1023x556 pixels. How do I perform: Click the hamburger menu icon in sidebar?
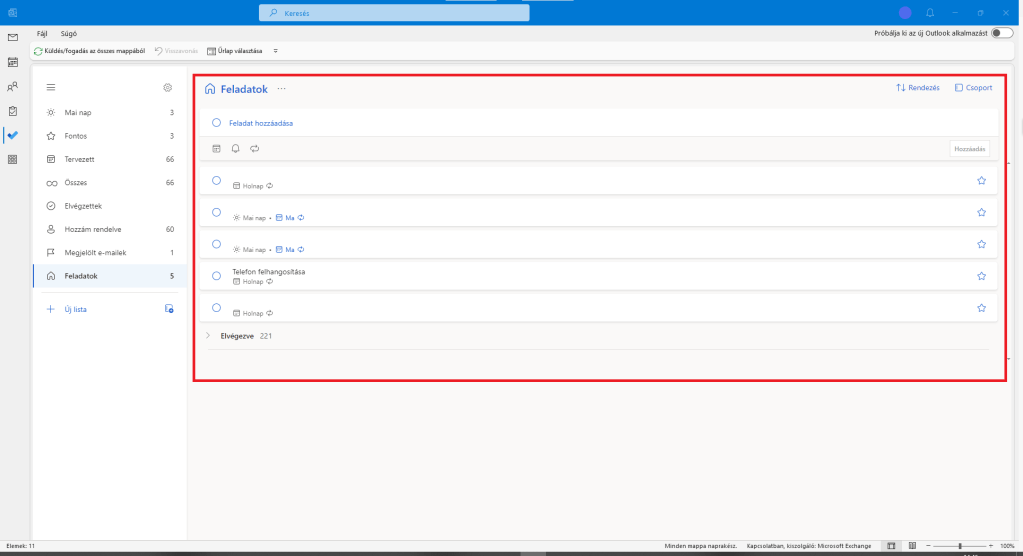pos(51,88)
